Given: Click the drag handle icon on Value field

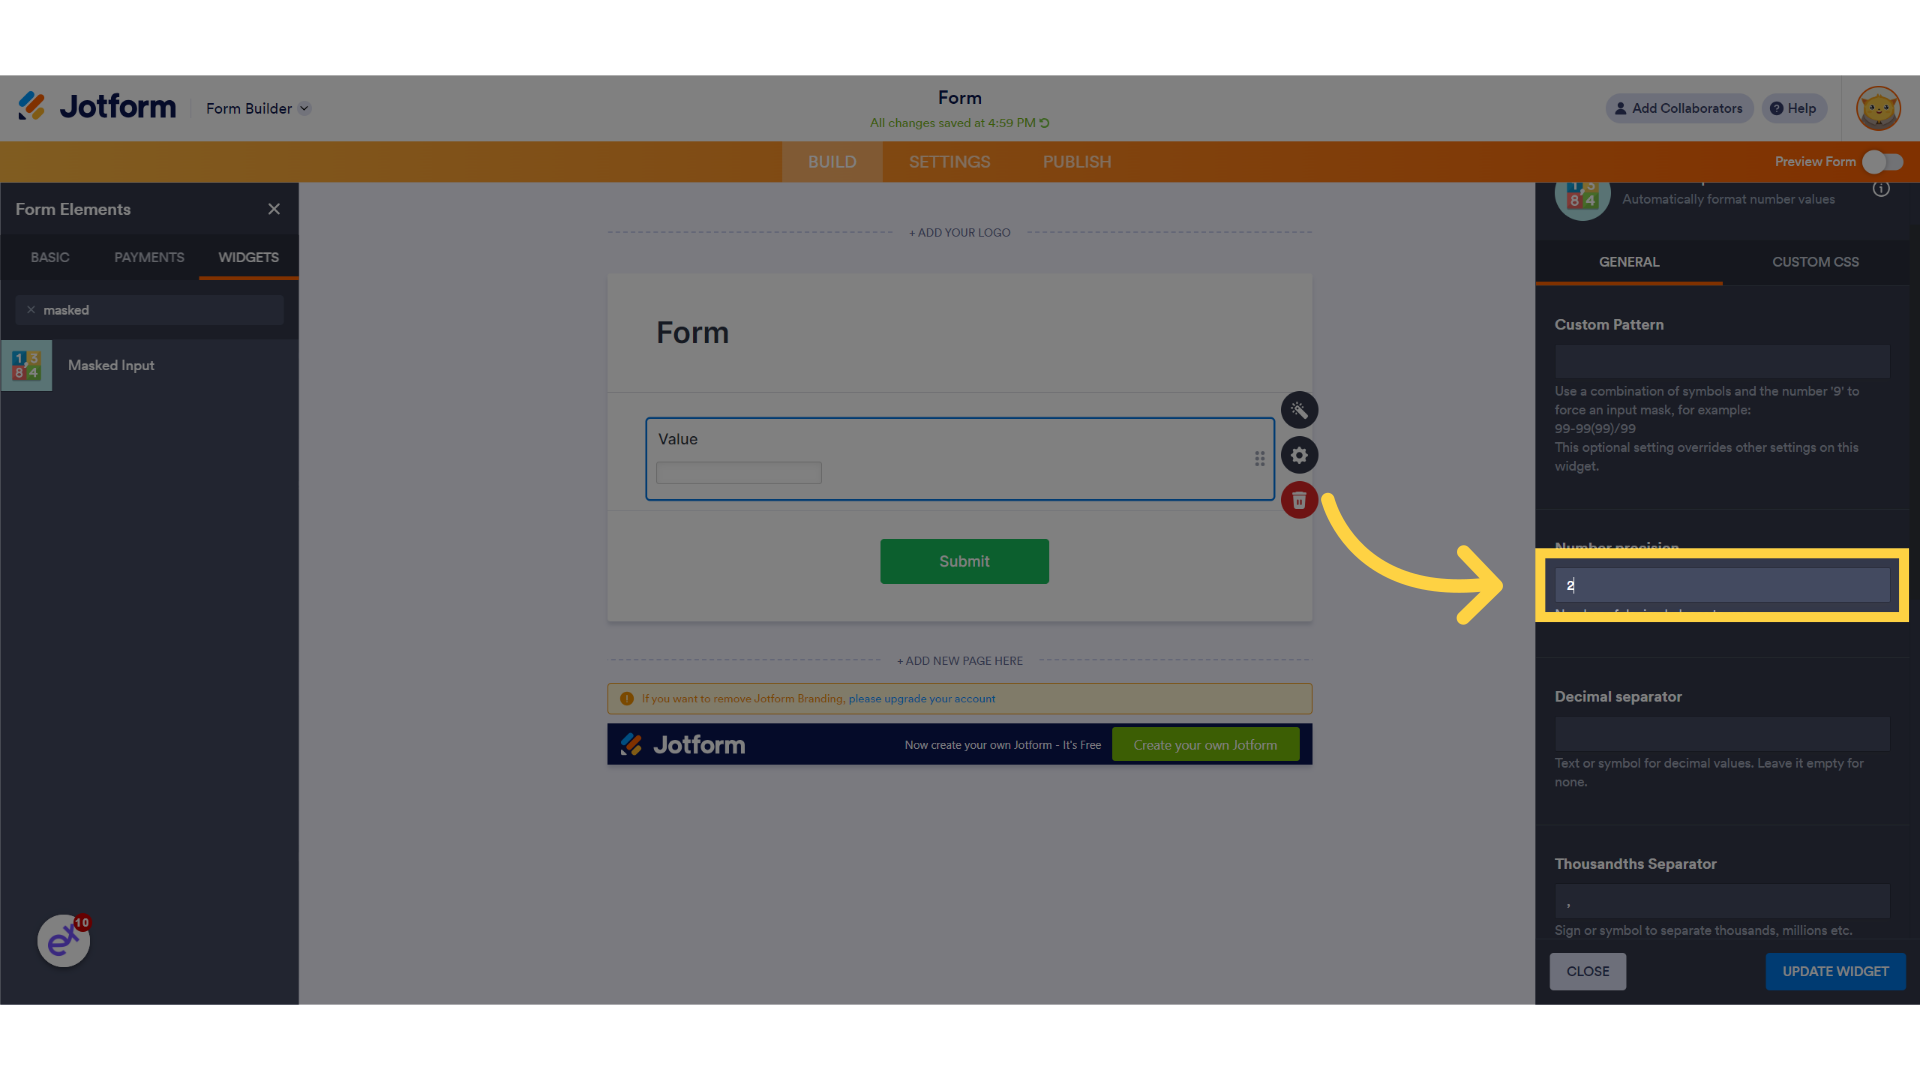Looking at the screenshot, I should point(1258,458).
